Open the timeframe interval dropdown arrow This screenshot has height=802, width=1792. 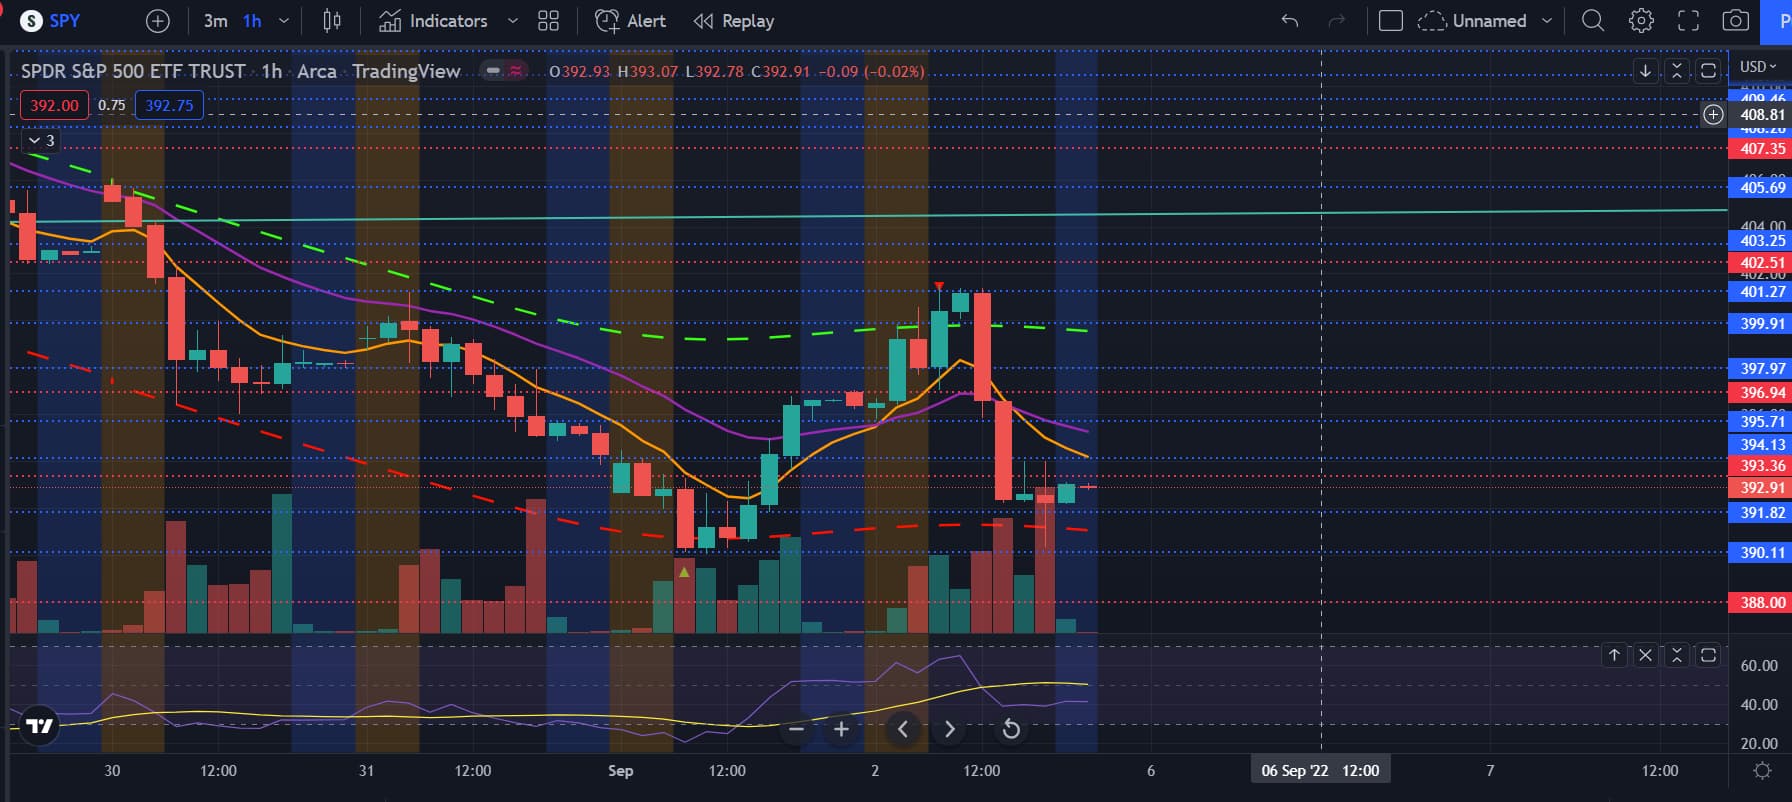pyautogui.click(x=284, y=20)
